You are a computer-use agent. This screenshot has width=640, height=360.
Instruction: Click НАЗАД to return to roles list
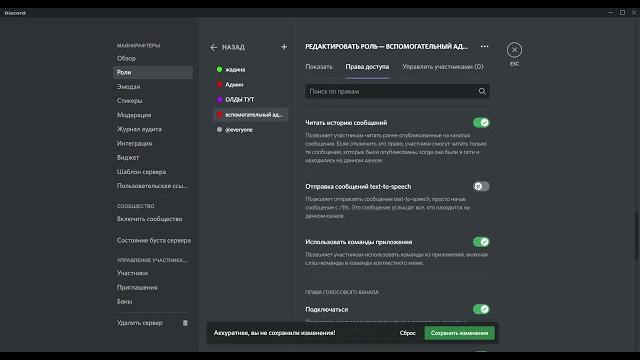point(233,47)
